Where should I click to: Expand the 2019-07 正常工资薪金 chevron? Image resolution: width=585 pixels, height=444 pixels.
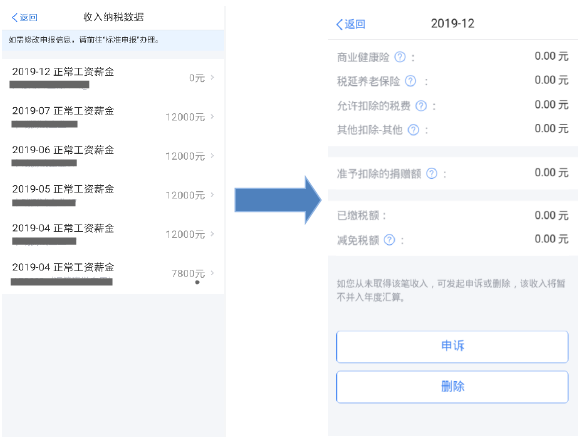click(x=212, y=116)
